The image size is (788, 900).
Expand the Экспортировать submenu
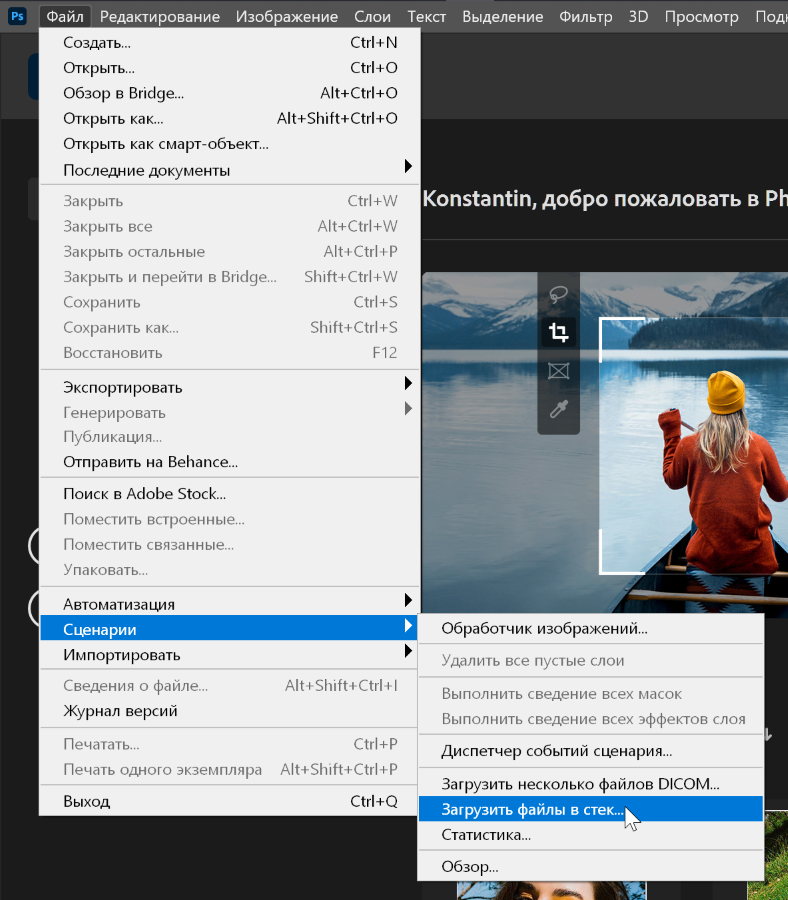tap(230, 387)
